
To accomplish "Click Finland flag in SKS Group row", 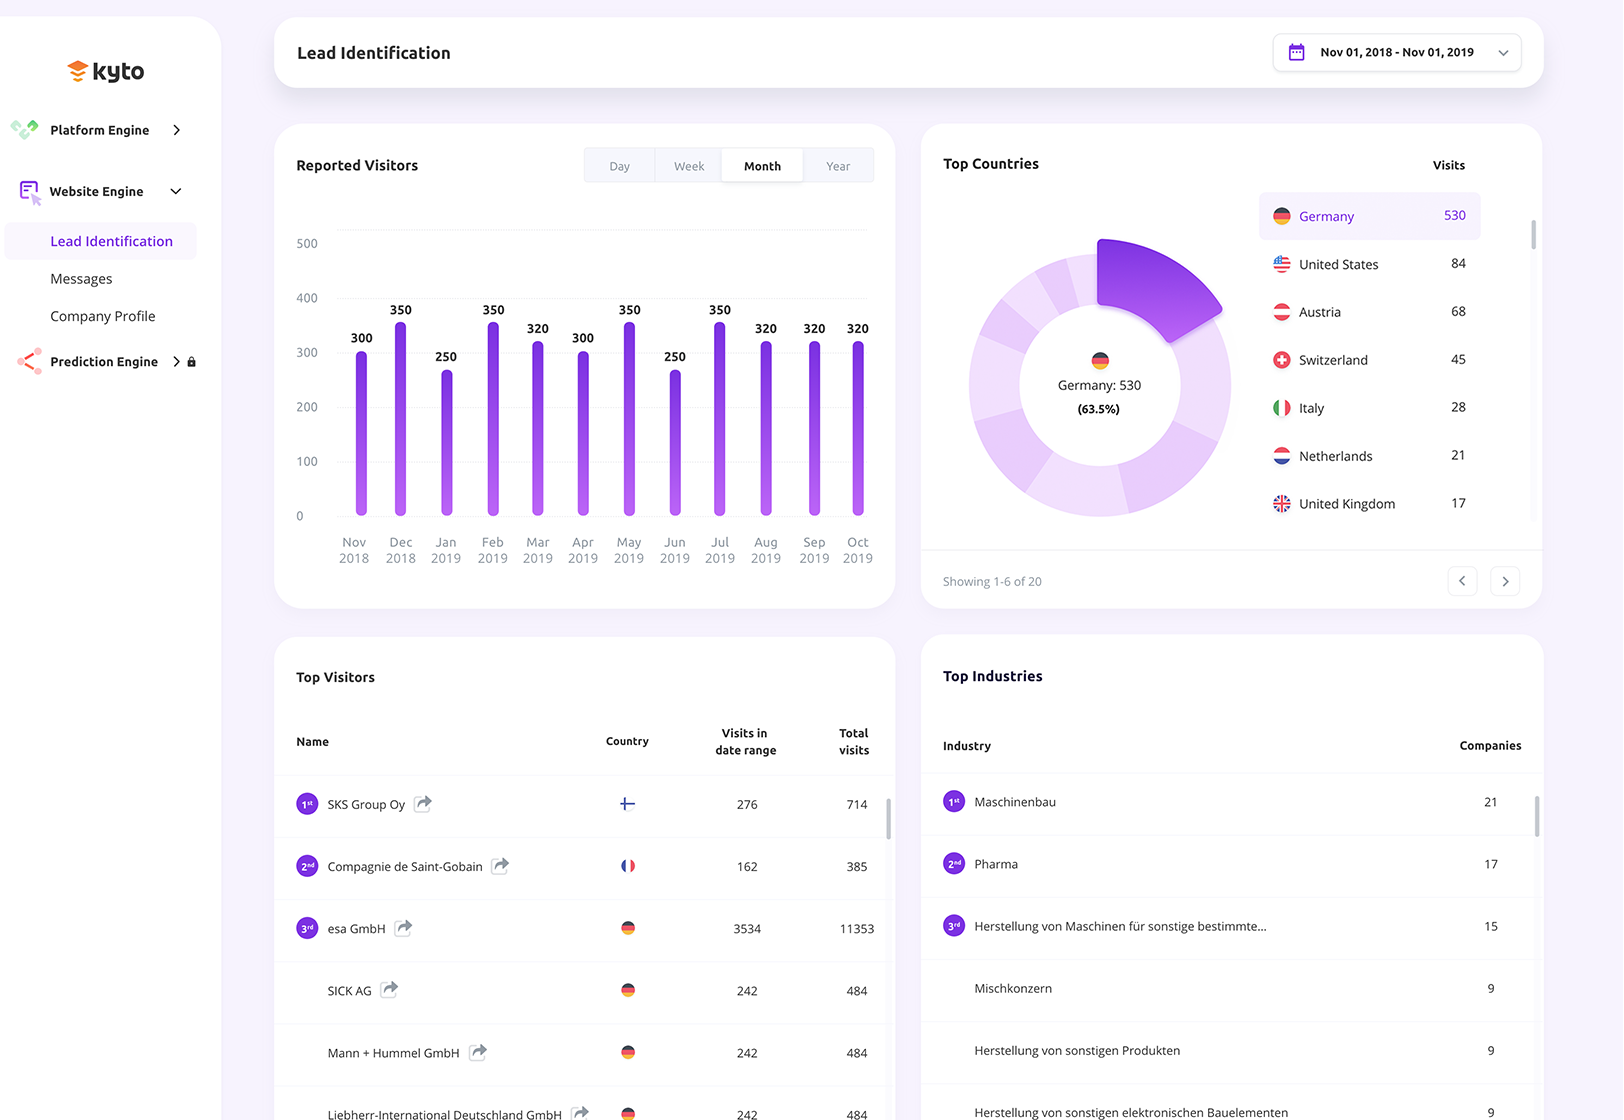I will click(627, 804).
